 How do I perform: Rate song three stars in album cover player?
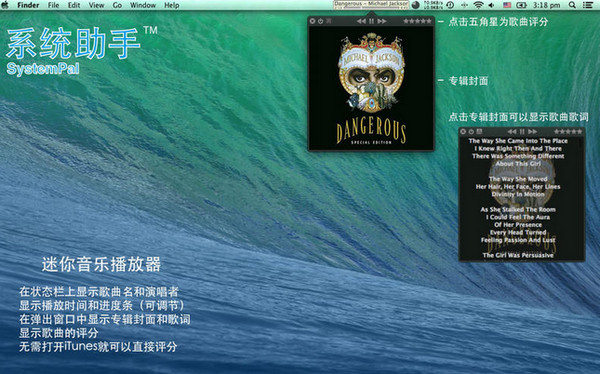tap(417, 21)
